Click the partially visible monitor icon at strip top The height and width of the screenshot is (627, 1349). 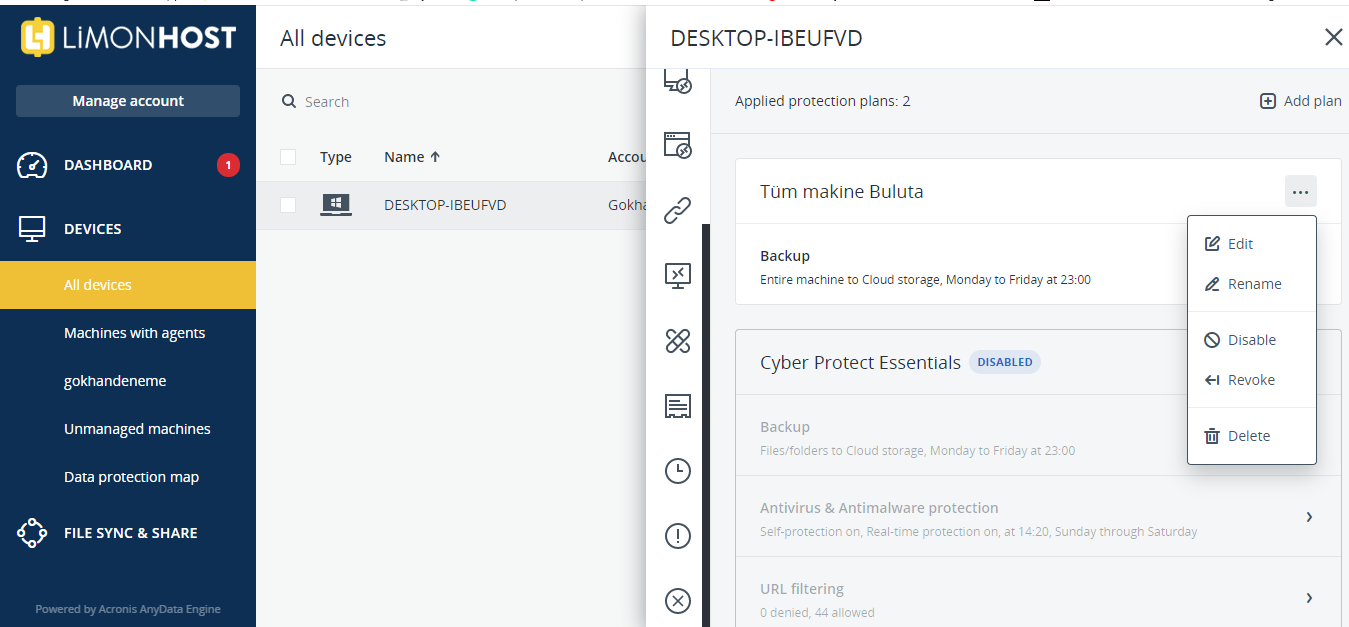678,82
